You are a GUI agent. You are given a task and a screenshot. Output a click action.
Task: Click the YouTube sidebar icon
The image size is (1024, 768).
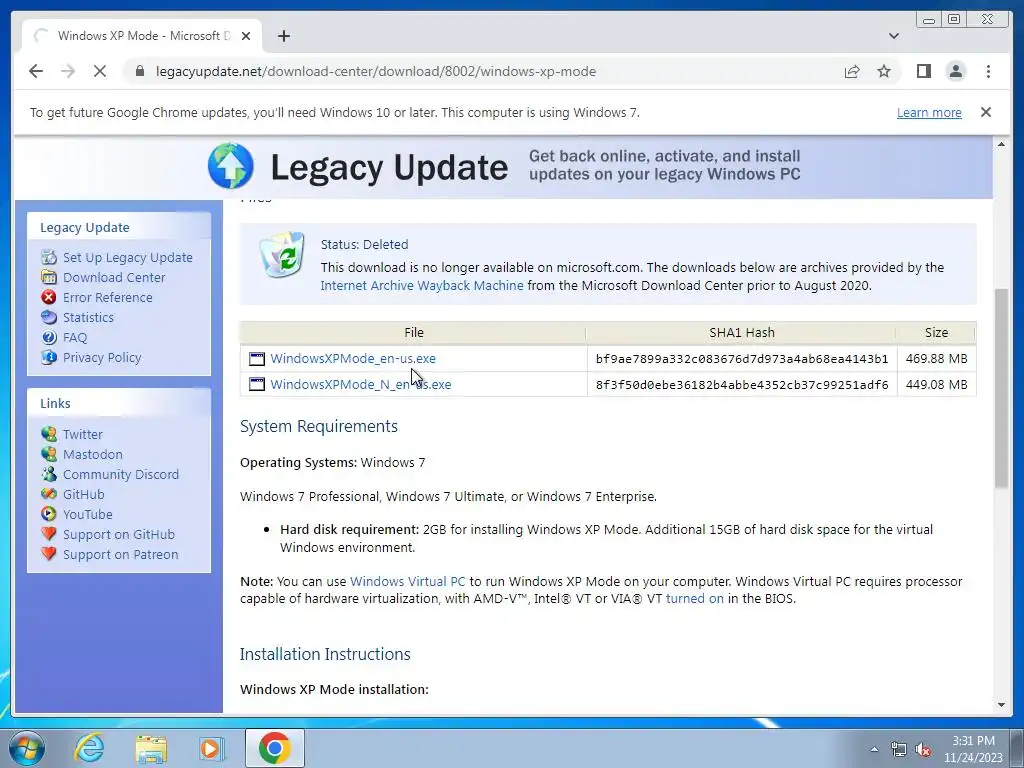tap(49, 514)
